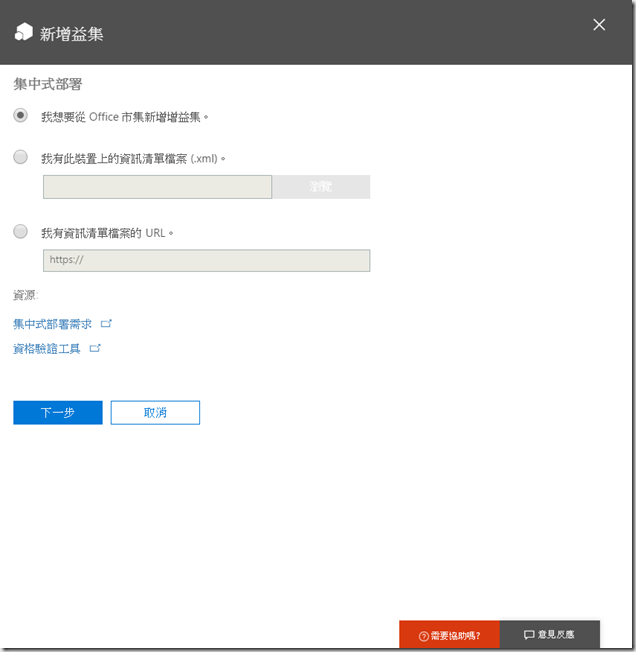Choose the 資訊清單檔案 (.xml) radio button
Screen dimensions: 636x652
pyautogui.click(x=21, y=157)
